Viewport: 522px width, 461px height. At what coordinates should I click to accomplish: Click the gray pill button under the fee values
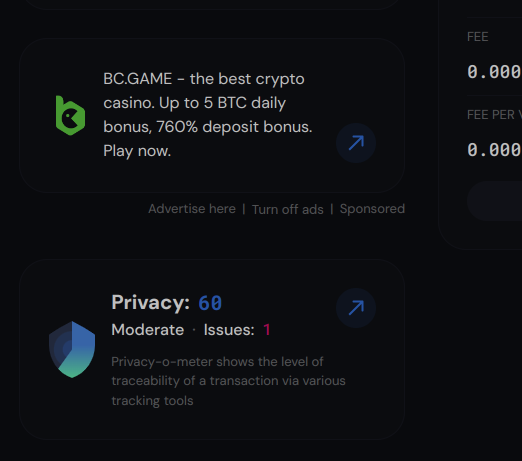495,201
